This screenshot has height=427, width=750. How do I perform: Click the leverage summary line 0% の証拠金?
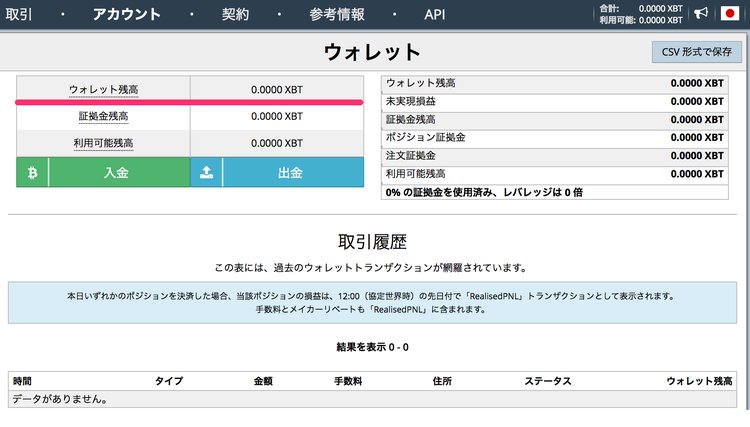point(555,192)
